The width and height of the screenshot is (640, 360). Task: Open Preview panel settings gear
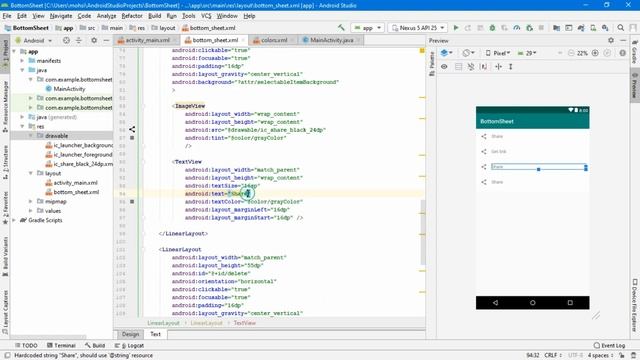pos(611,40)
